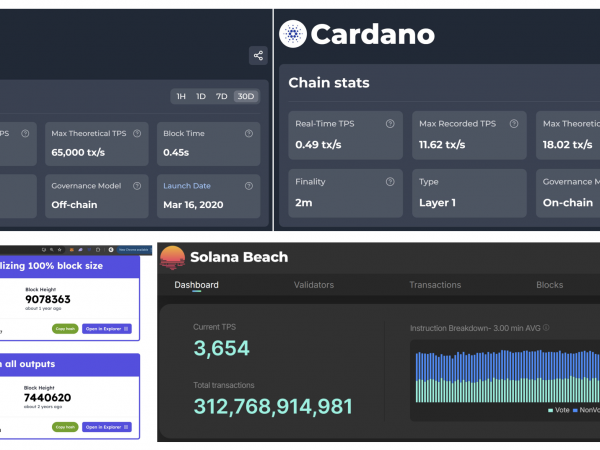The width and height of the screenshot is (600, 450).
Task: Click info icon next to Instruction Breakdown
Action: [x=546, y=328]
